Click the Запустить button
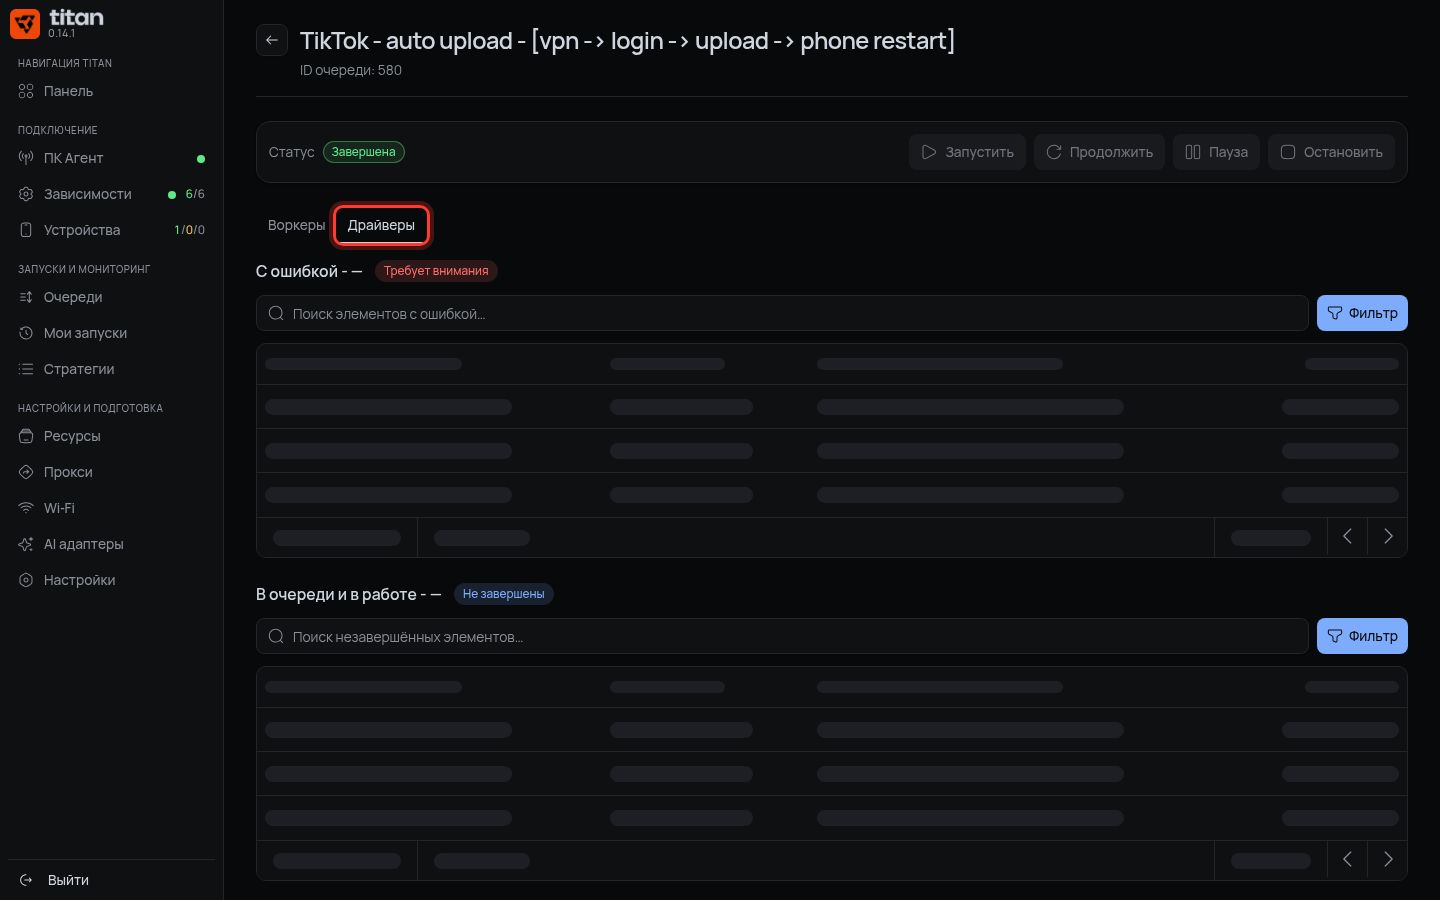This screenshot has height=900, width=1440. click(x=967, y=152)
